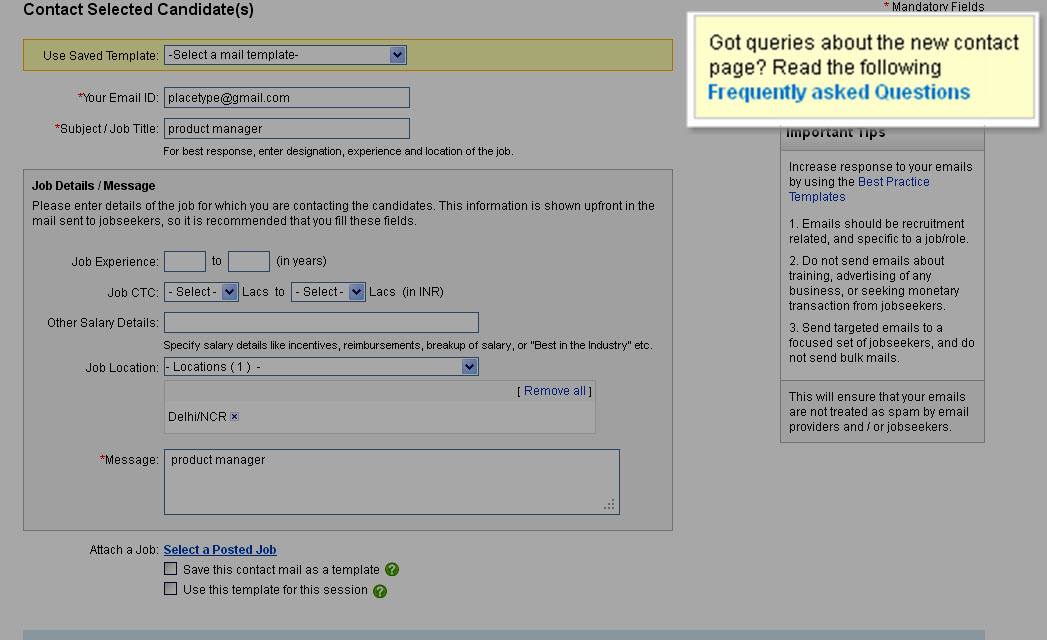Enable "Save this contact mail as a template"

(x=170, y=568)
